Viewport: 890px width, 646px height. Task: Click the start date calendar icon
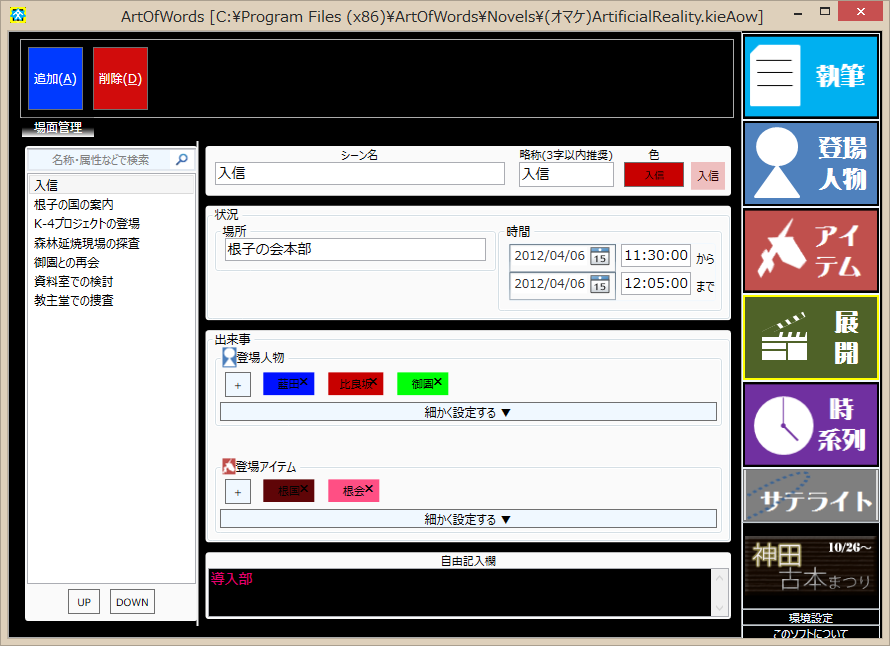click(x=600, y=256)
